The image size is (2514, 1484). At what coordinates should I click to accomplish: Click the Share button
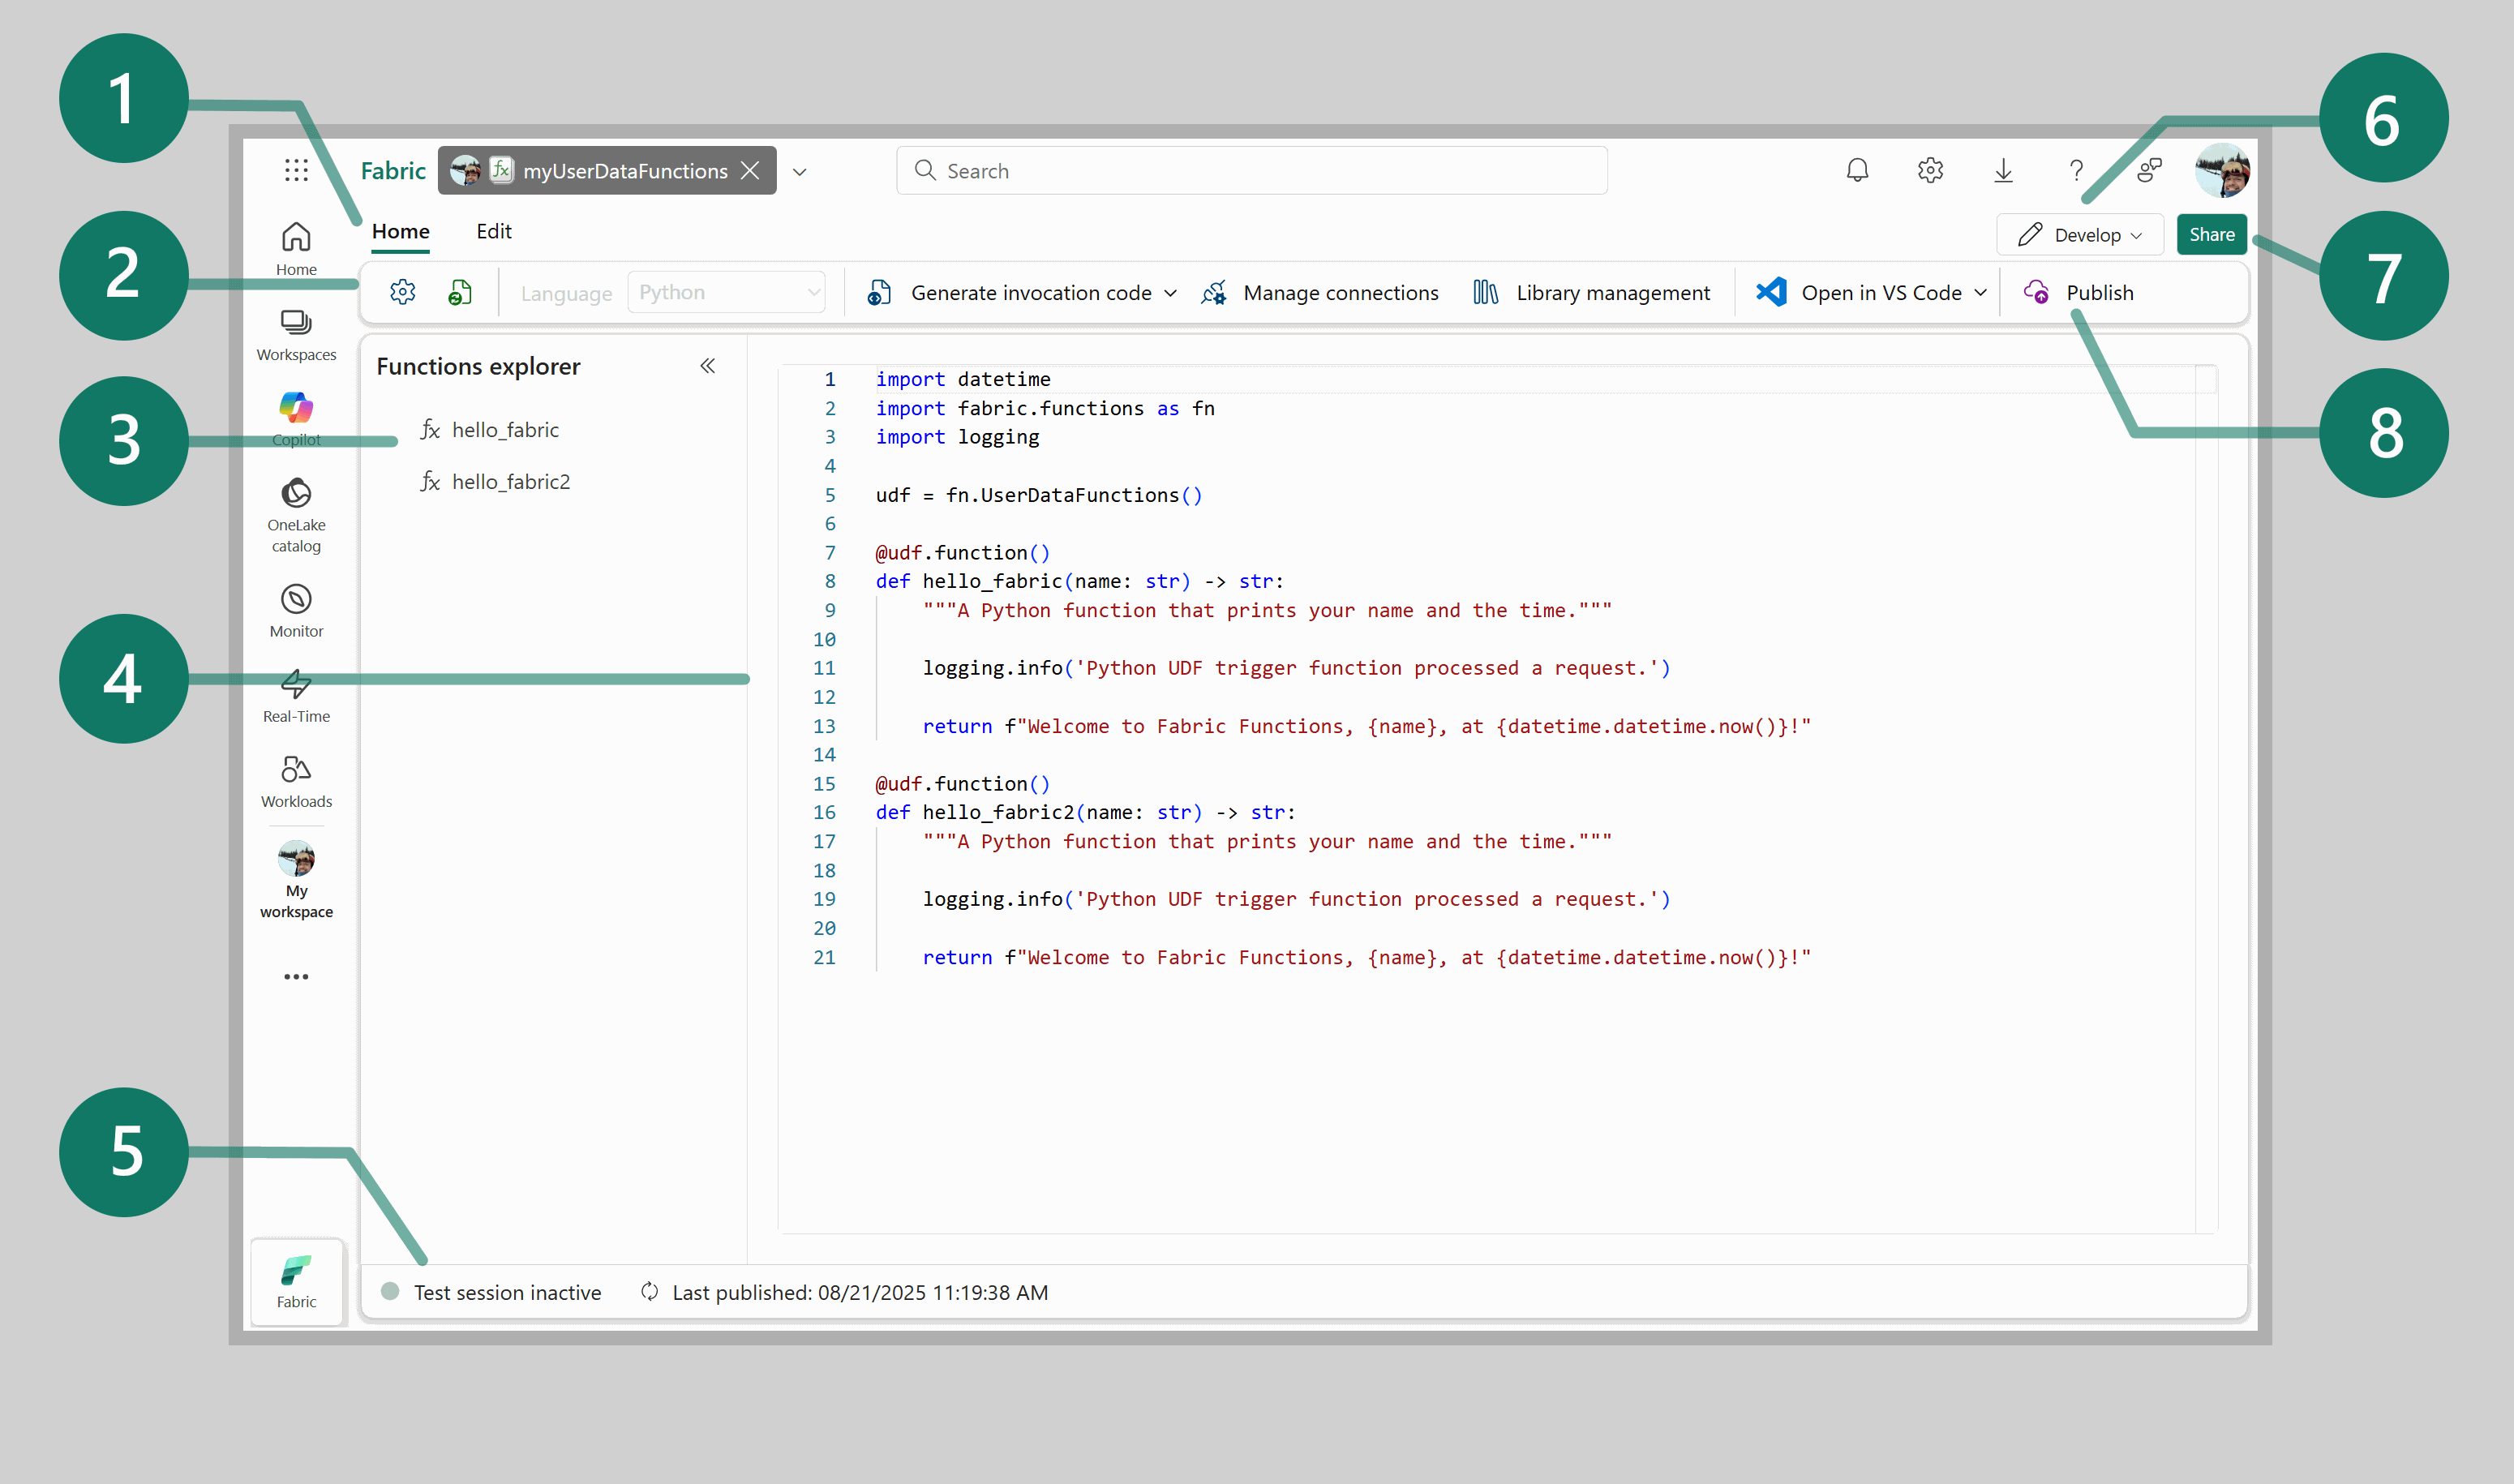click(2211, 235)
